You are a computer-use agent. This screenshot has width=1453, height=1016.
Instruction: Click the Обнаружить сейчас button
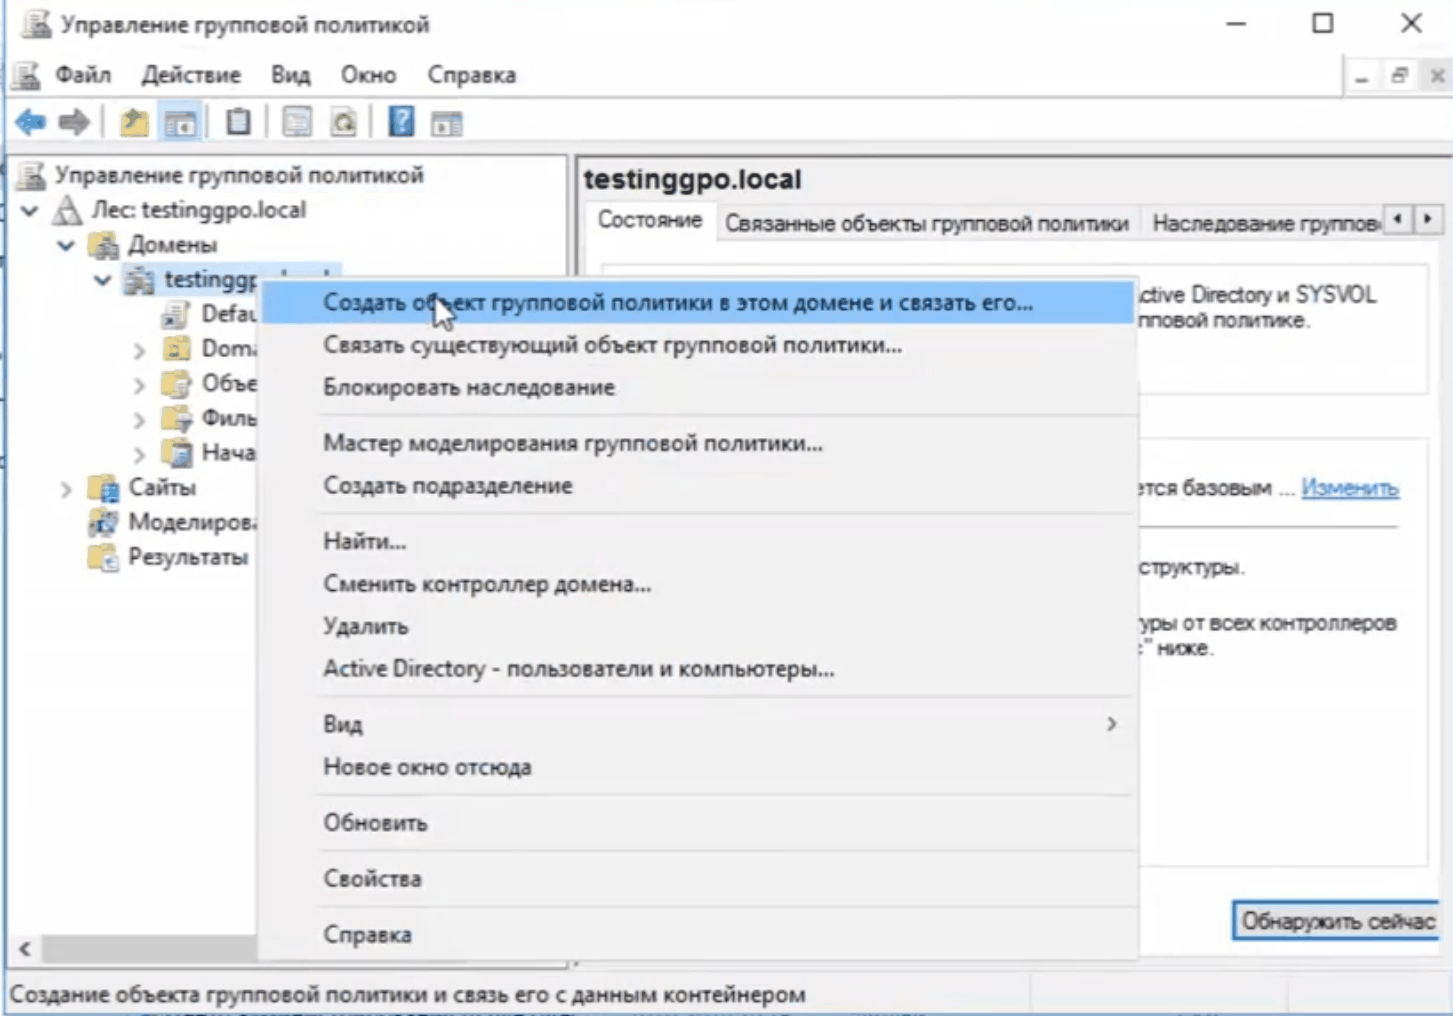(x=1337, y=921)
